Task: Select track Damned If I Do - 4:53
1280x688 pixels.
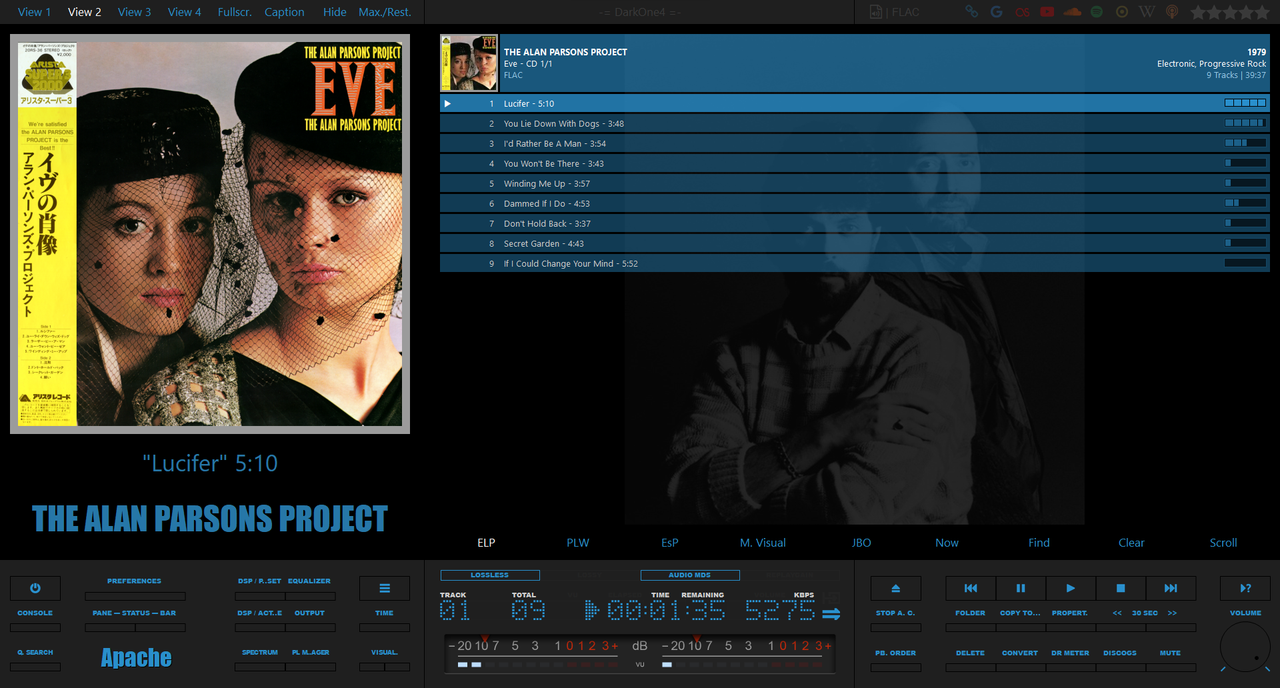Action: [x=855, y=203]
